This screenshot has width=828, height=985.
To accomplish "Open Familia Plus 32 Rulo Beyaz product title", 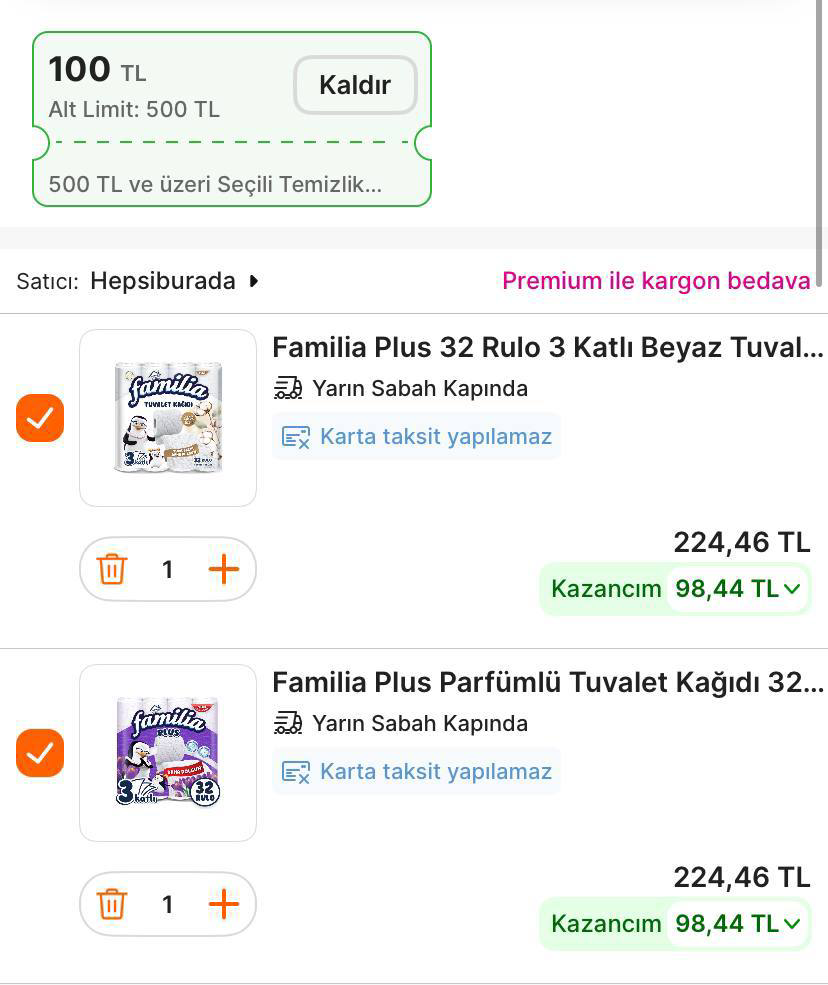I will (547, 348).
